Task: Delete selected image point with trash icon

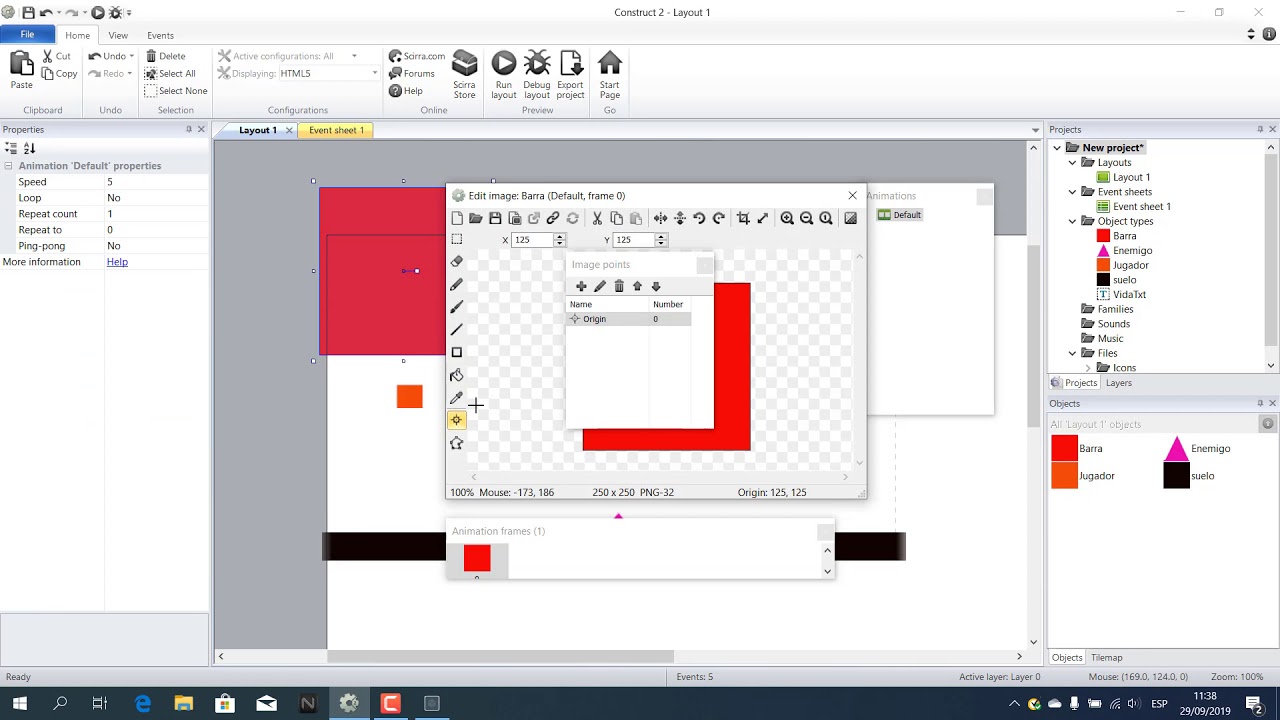Action: click(619, 286)
